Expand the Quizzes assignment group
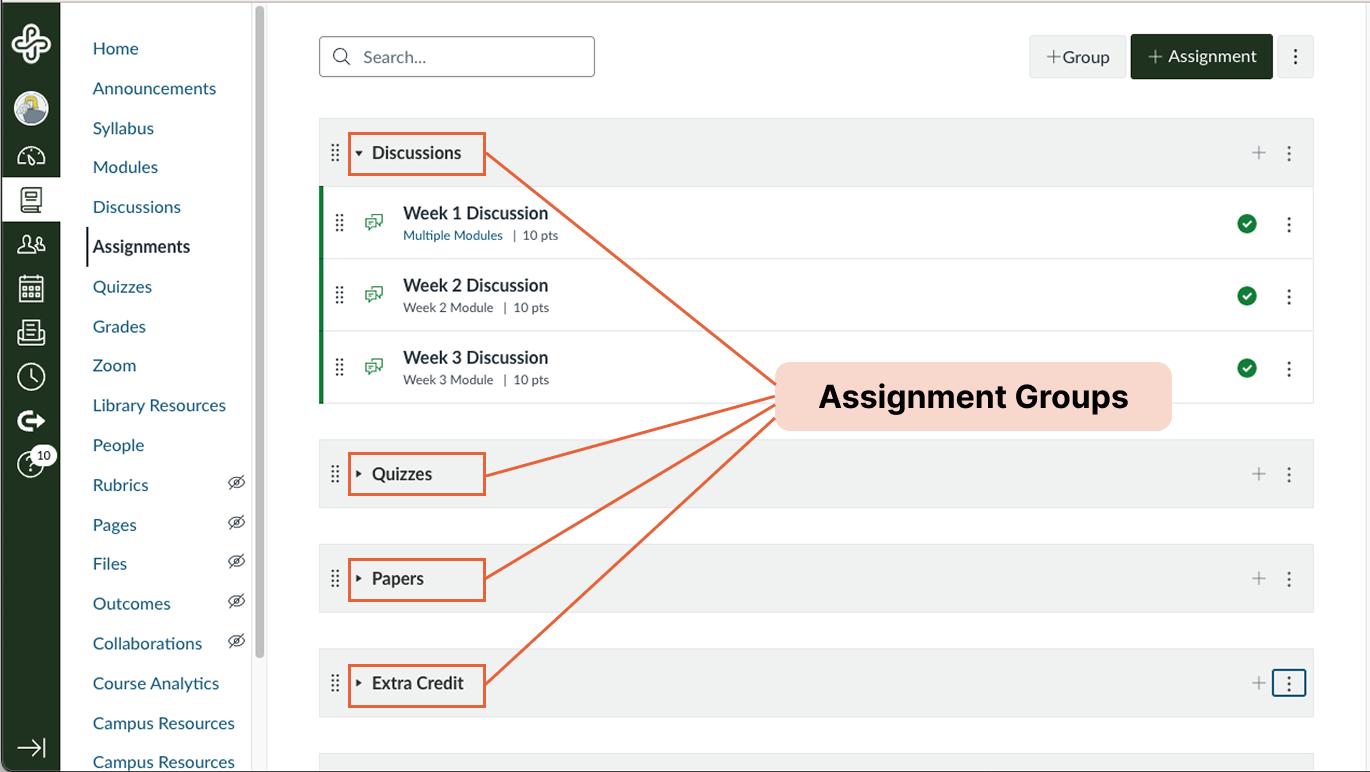 pyautogui.click(x=360, y=473)
